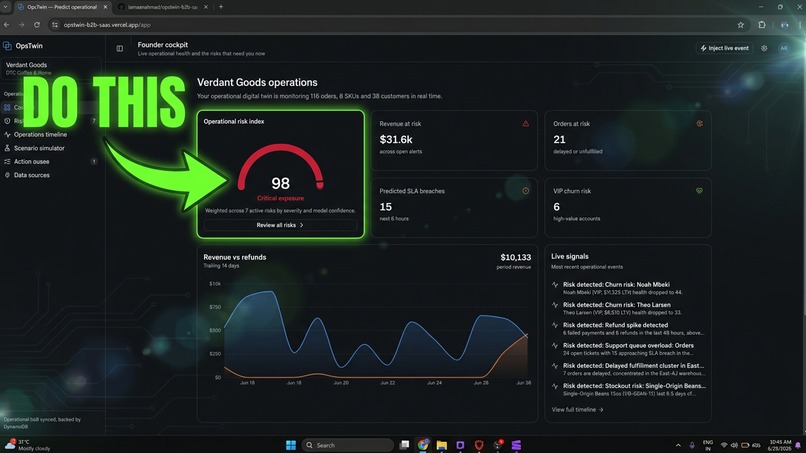Click the 21 orders at risk value
Screen dimensions: 806x453
click(559, 139)
